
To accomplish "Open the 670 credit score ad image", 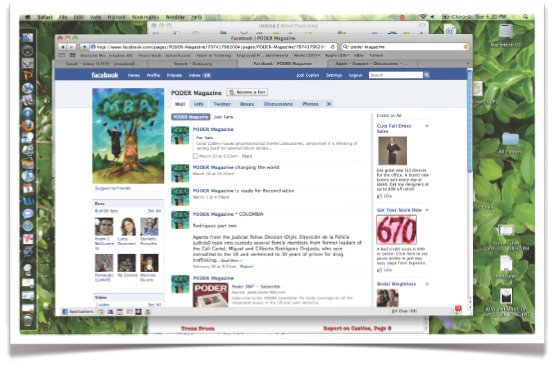I will tap(396, 230).
